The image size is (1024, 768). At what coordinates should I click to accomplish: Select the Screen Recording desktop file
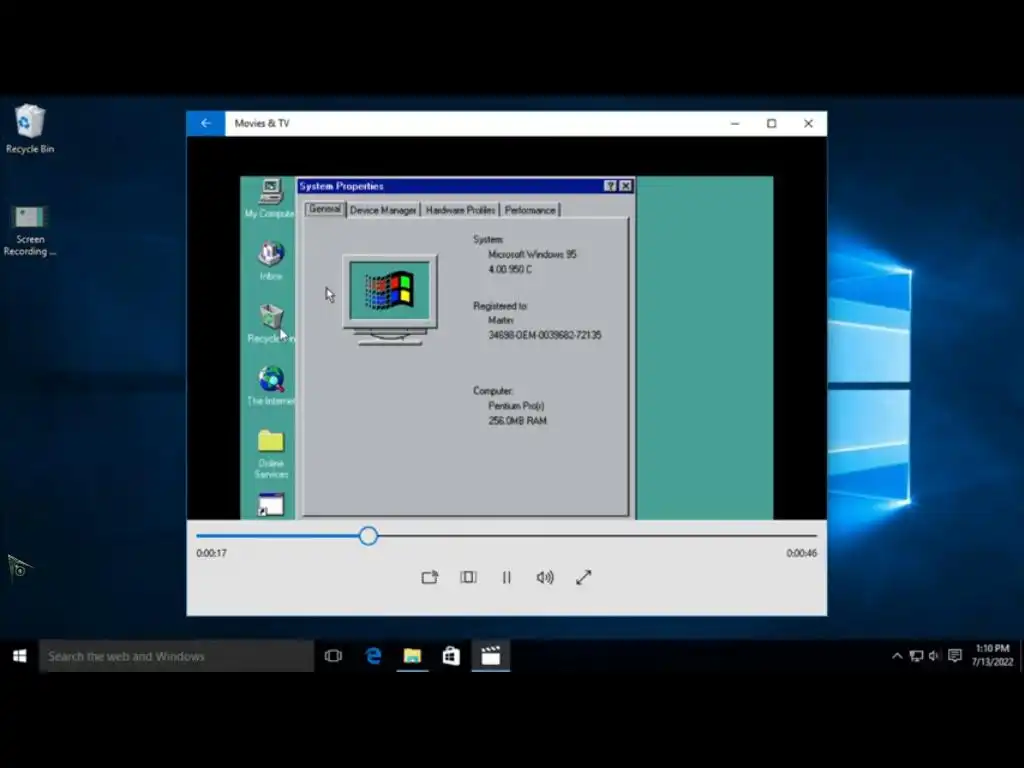[30, 231]
